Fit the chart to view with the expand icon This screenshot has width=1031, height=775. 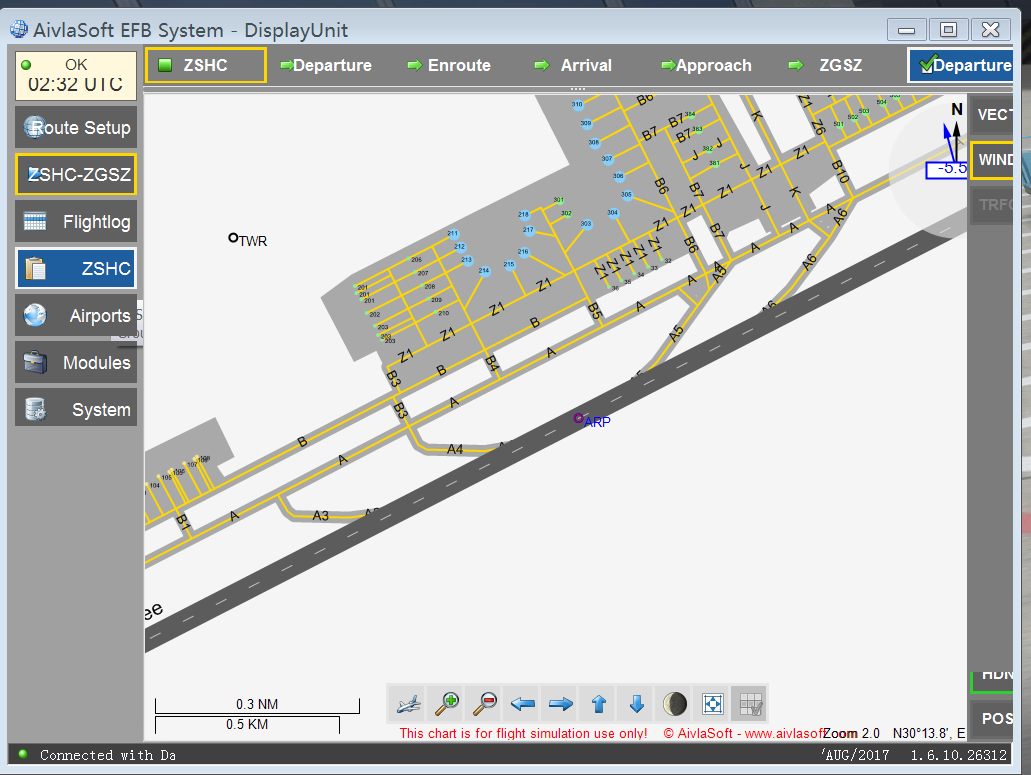pos(712,704)
